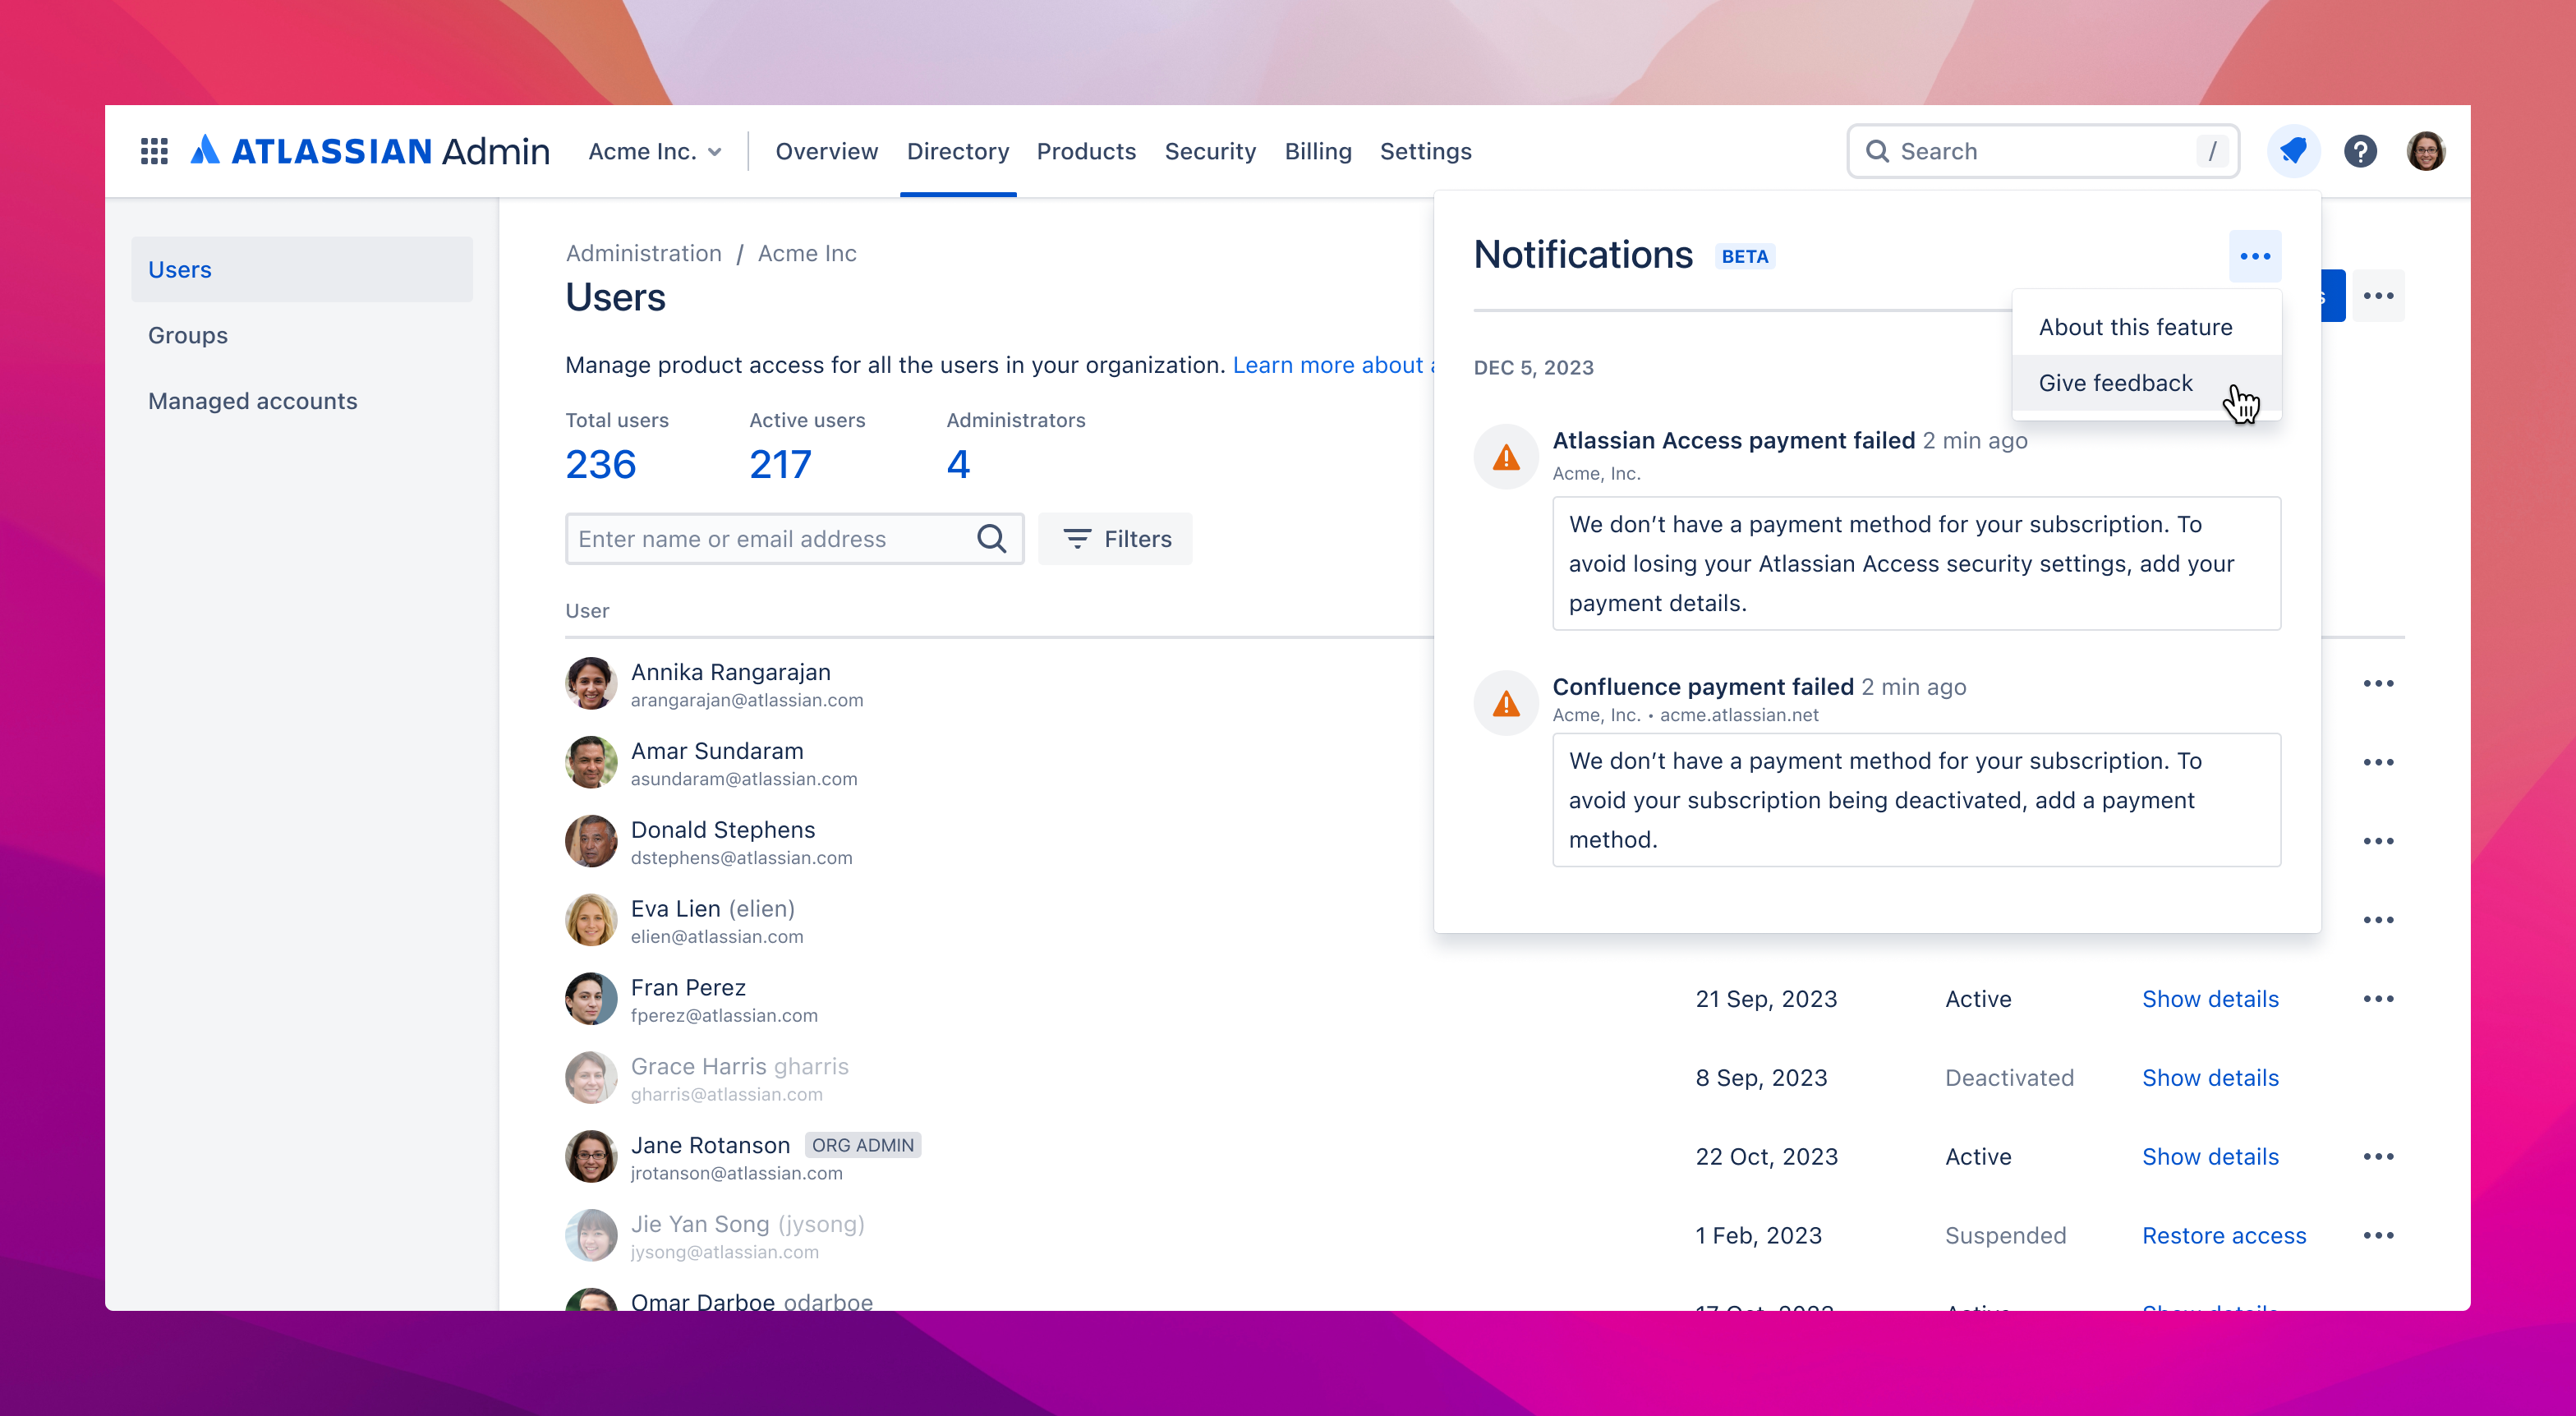Choose About this feature menu item
Image resolution: width=2576 pixels, height=1416 pixels.
pyautogui.click(x=2146, y=327)
